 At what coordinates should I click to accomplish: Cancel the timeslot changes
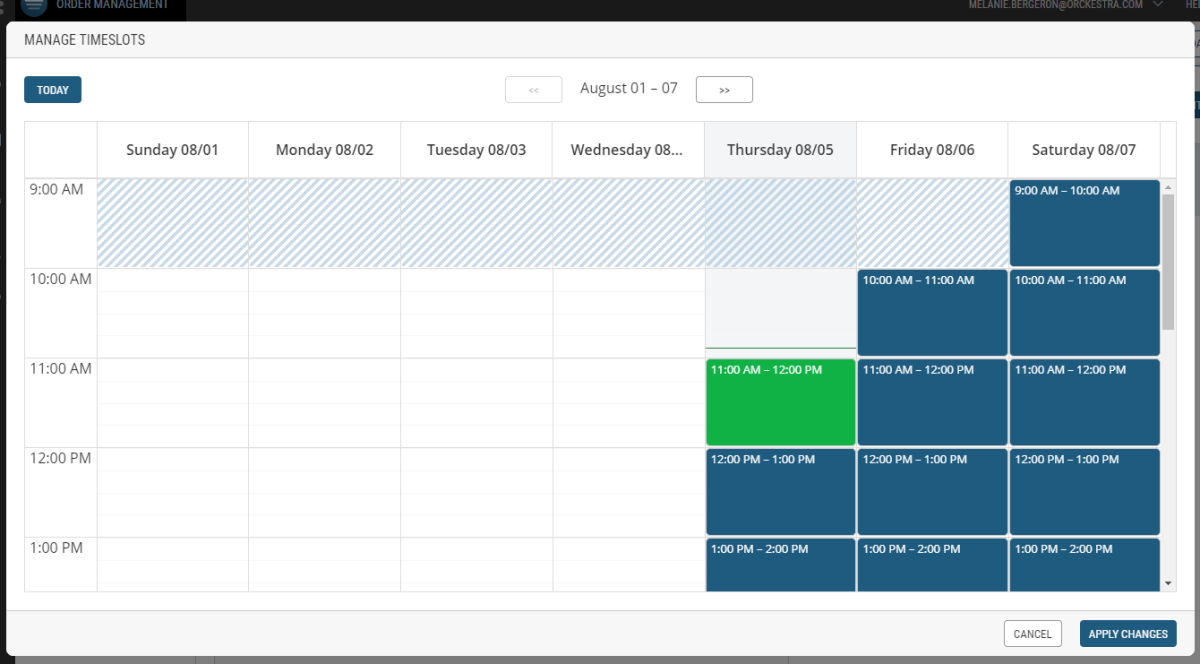coord(1032,634)
